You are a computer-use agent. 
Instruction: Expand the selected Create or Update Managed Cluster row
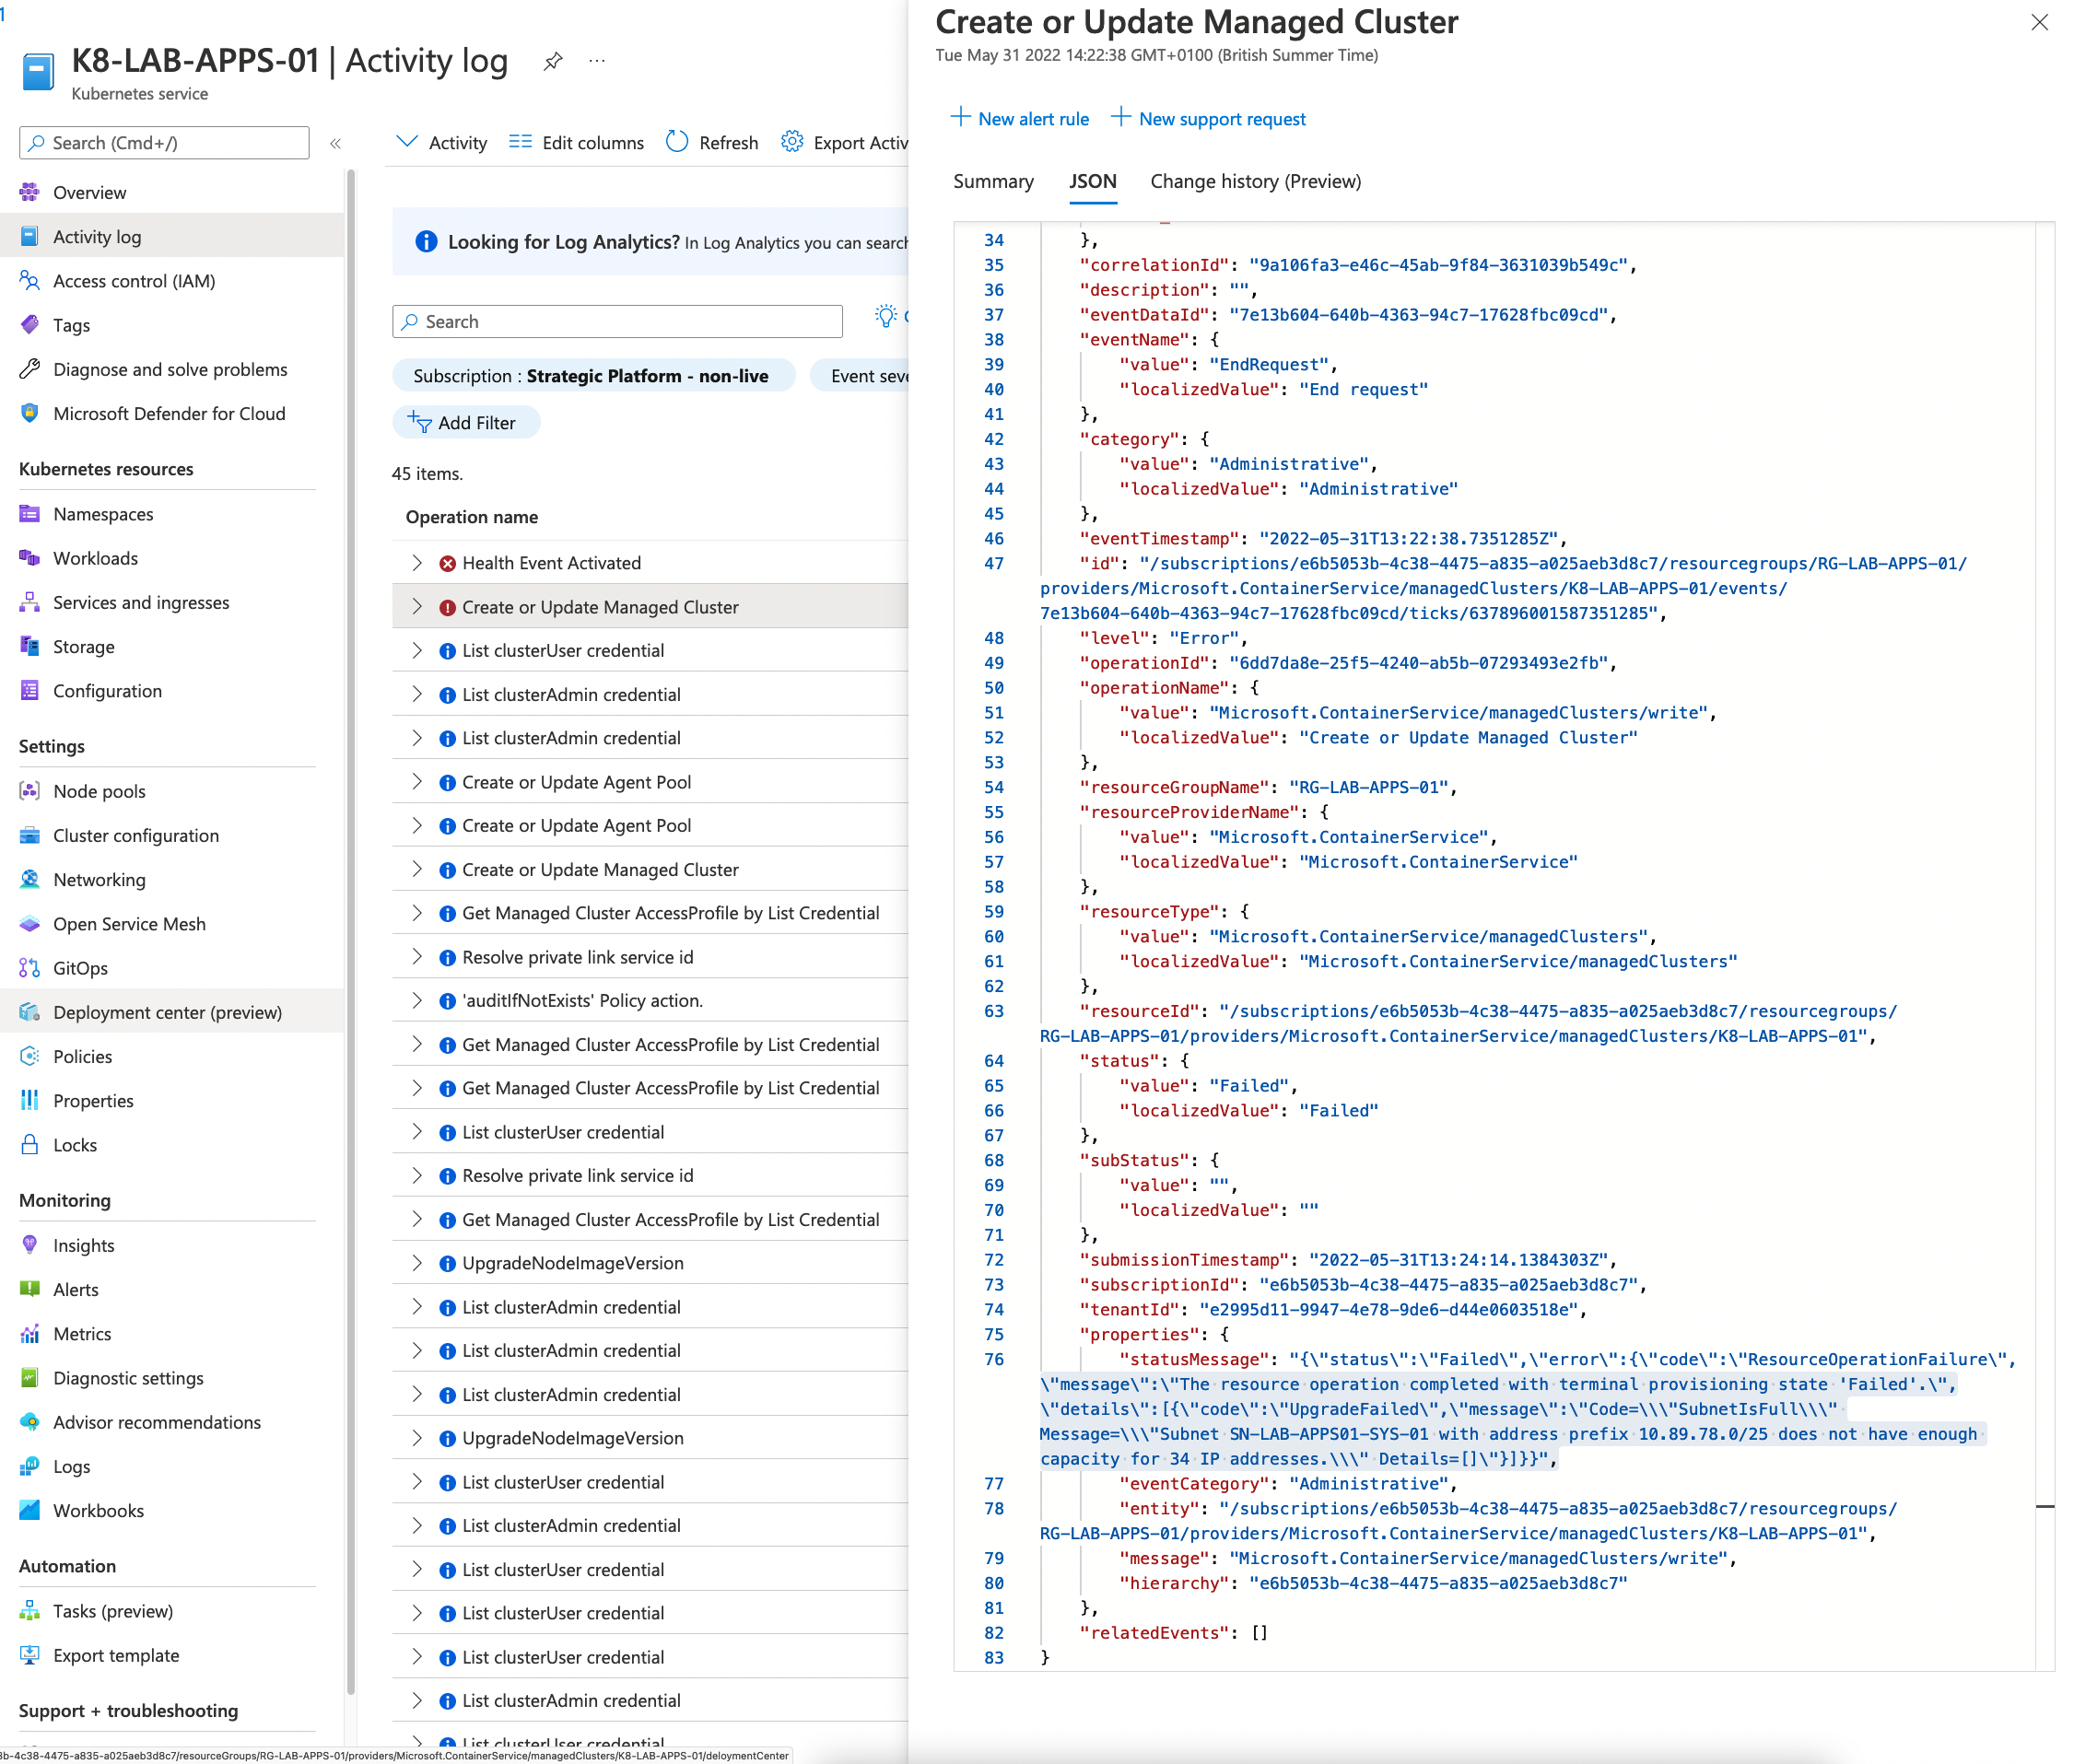tap(417, 606)
